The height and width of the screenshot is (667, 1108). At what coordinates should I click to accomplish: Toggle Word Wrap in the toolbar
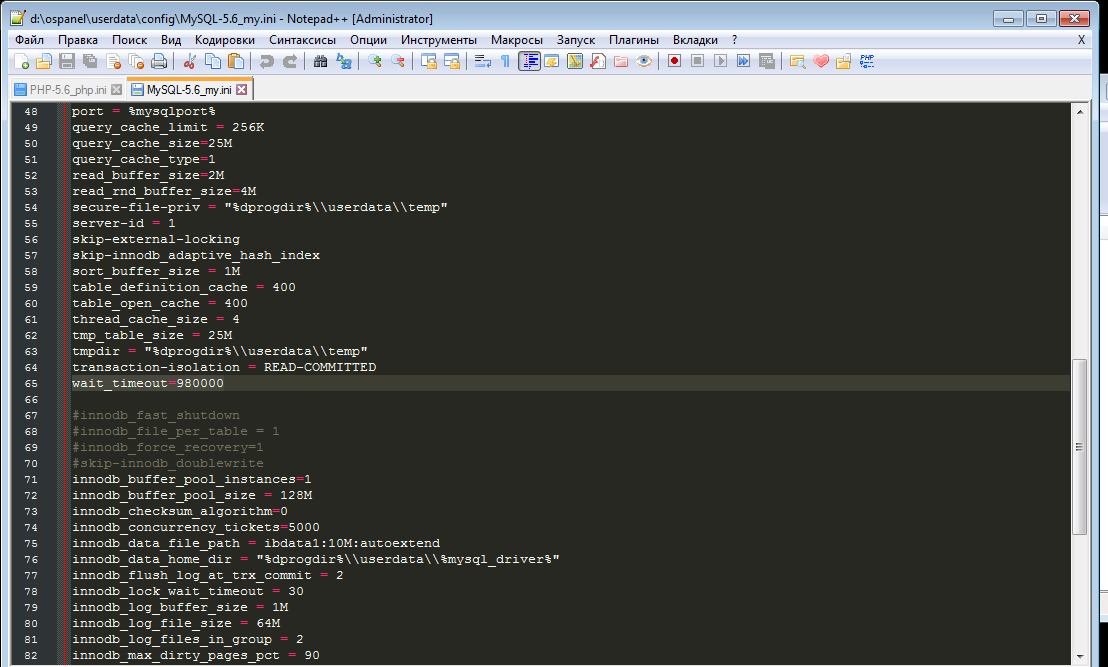tap(482, 61)
